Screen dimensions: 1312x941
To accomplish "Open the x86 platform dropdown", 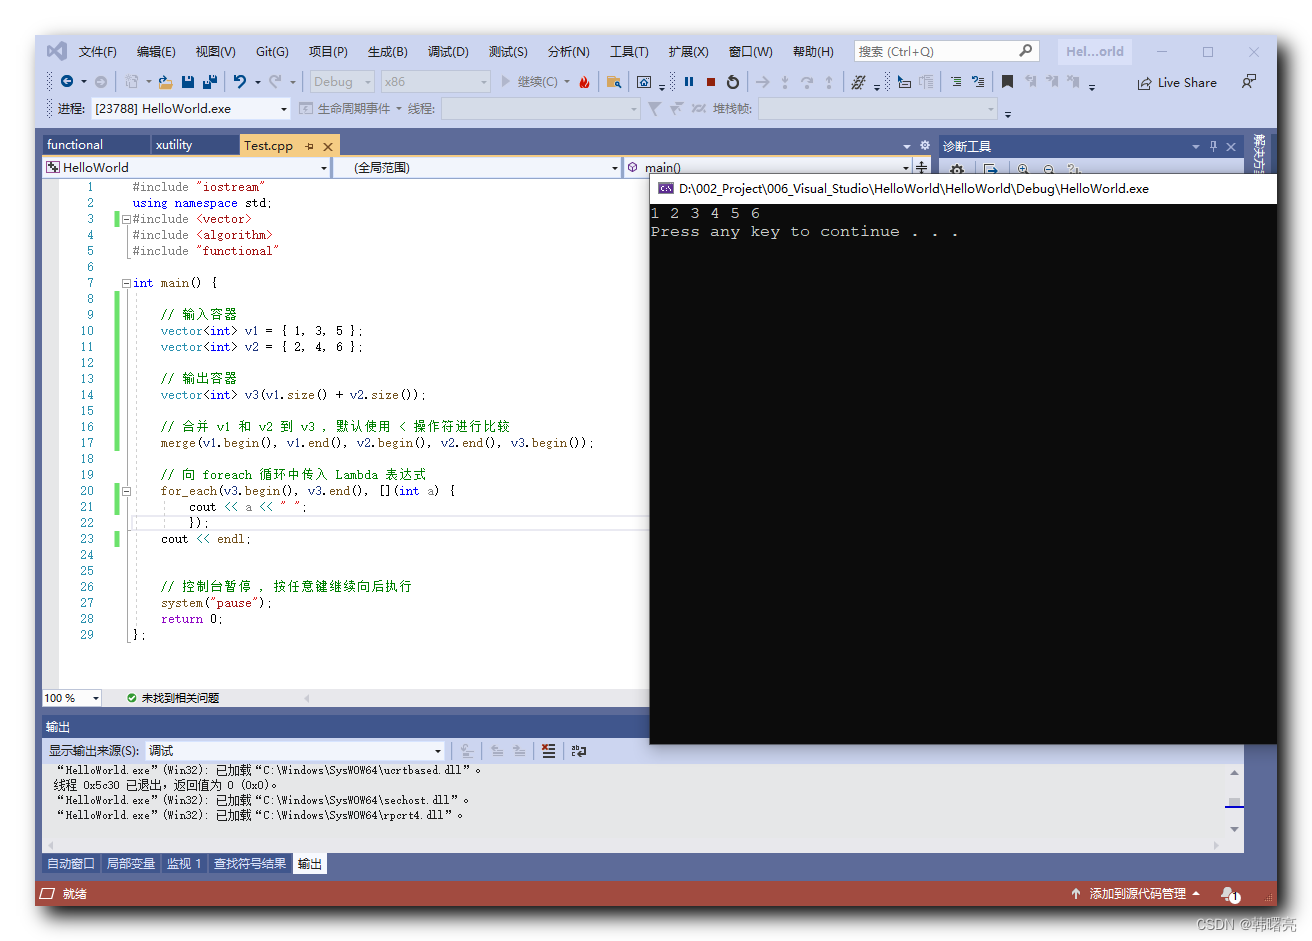I will tap(436, 82).
